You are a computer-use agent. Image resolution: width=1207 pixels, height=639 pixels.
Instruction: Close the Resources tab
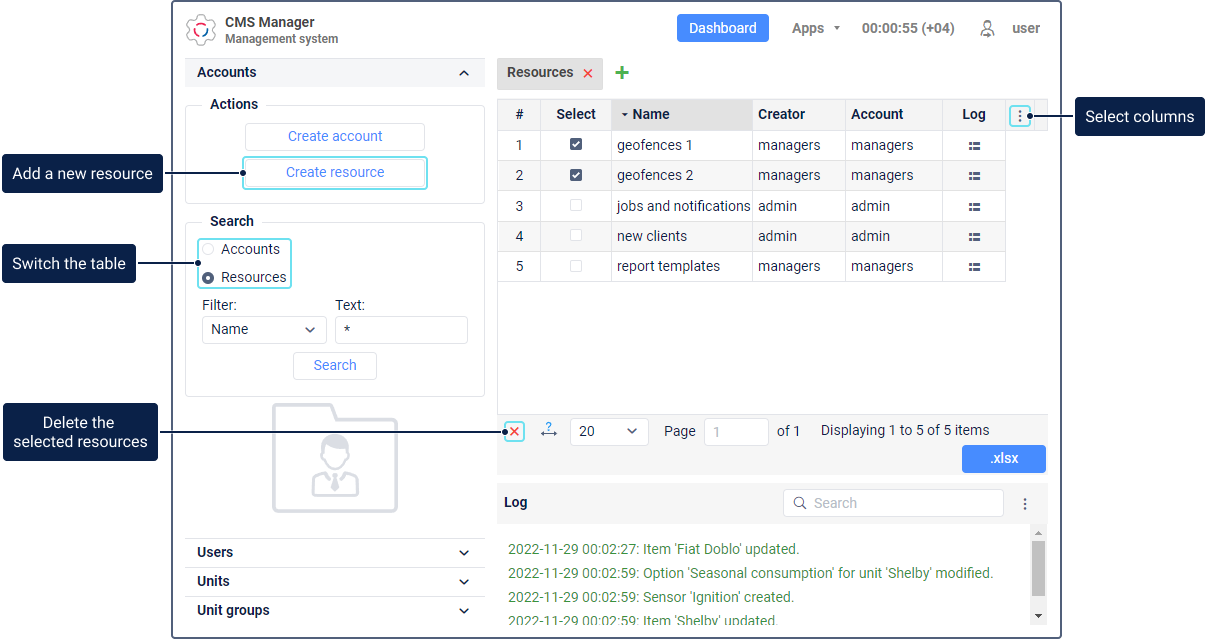(588, 73)
